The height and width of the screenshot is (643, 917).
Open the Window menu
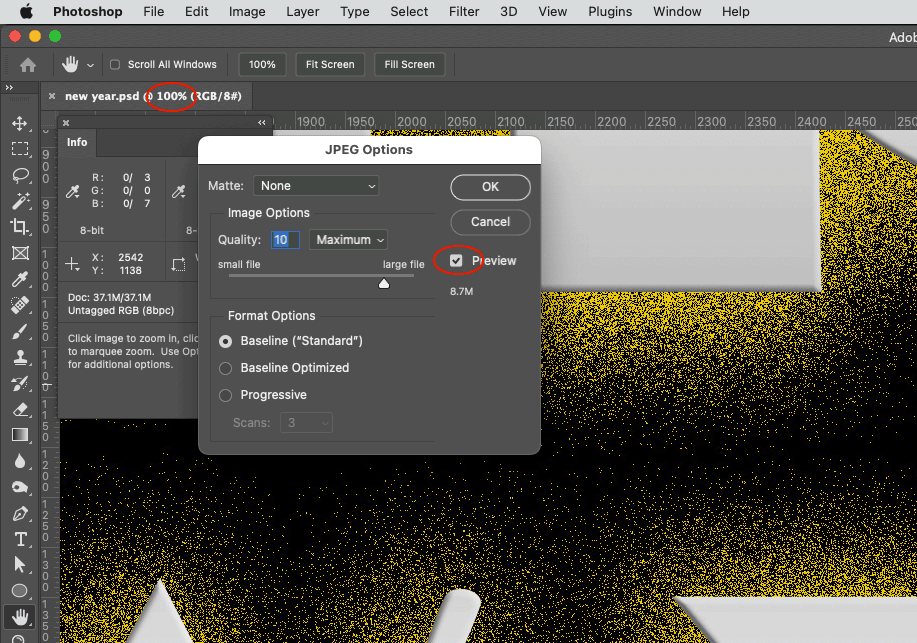click(x=677, y=12)
